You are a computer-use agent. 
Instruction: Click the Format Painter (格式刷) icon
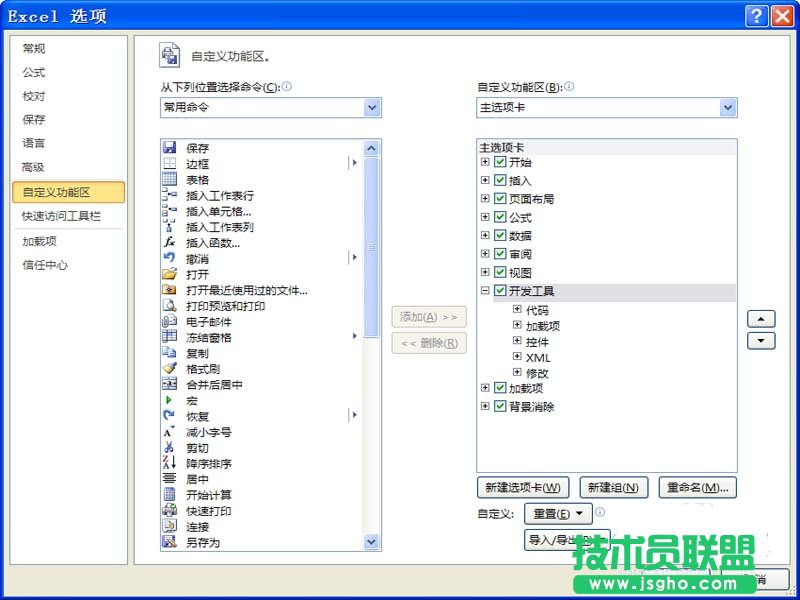pyautogui.click(x=169, y=369)
